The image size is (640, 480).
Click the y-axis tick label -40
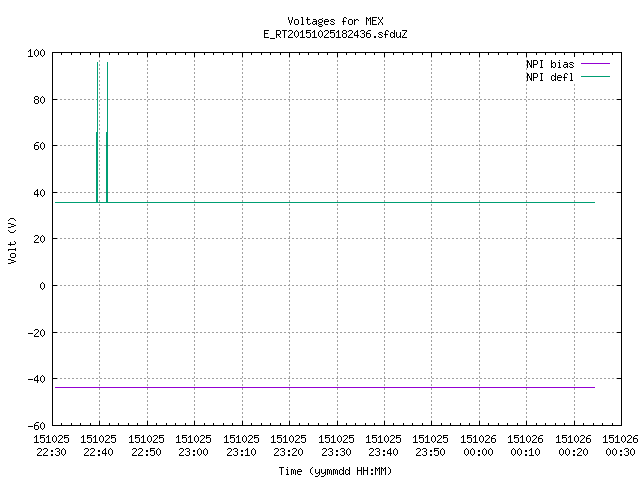point(36,379)
